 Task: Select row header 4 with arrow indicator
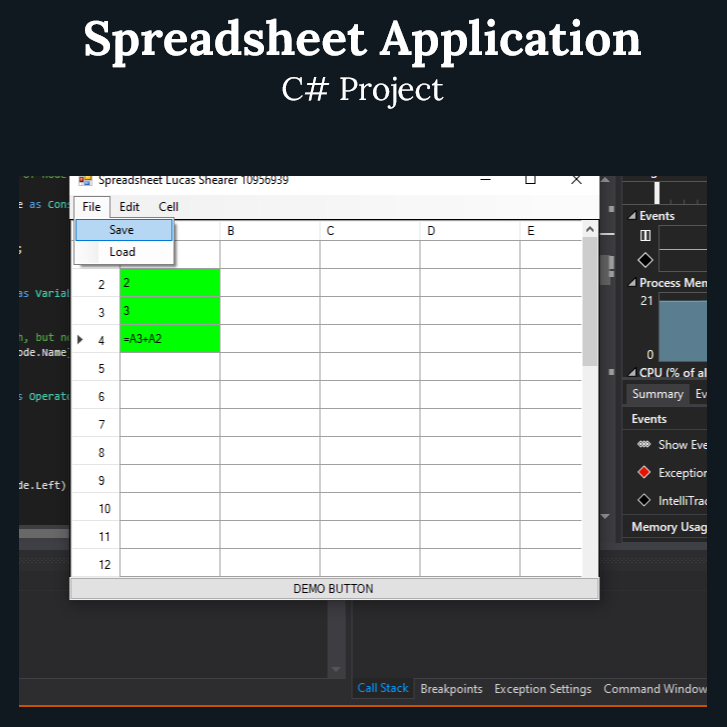pyautogui.click(x=96, y=340)
